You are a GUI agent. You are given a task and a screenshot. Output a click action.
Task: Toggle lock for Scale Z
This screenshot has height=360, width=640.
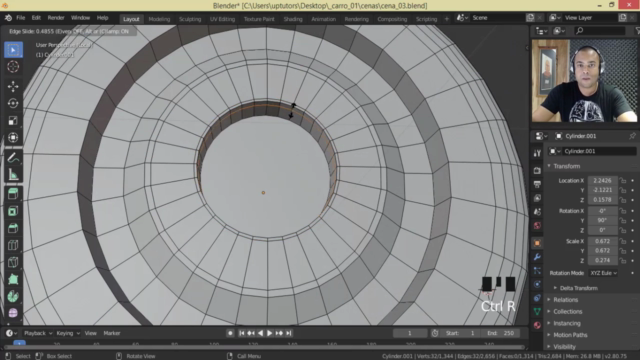[622, 260]
